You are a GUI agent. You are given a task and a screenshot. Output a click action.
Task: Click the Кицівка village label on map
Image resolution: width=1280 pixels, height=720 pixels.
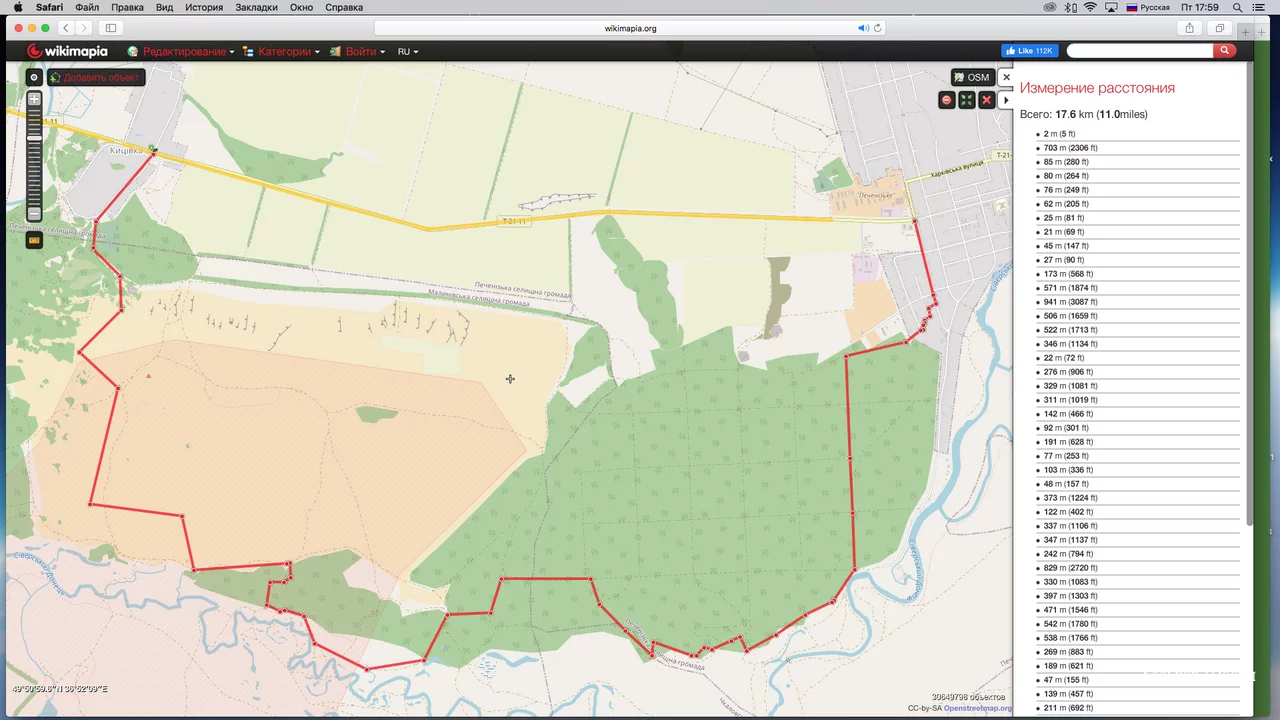[x=127, y=150]
